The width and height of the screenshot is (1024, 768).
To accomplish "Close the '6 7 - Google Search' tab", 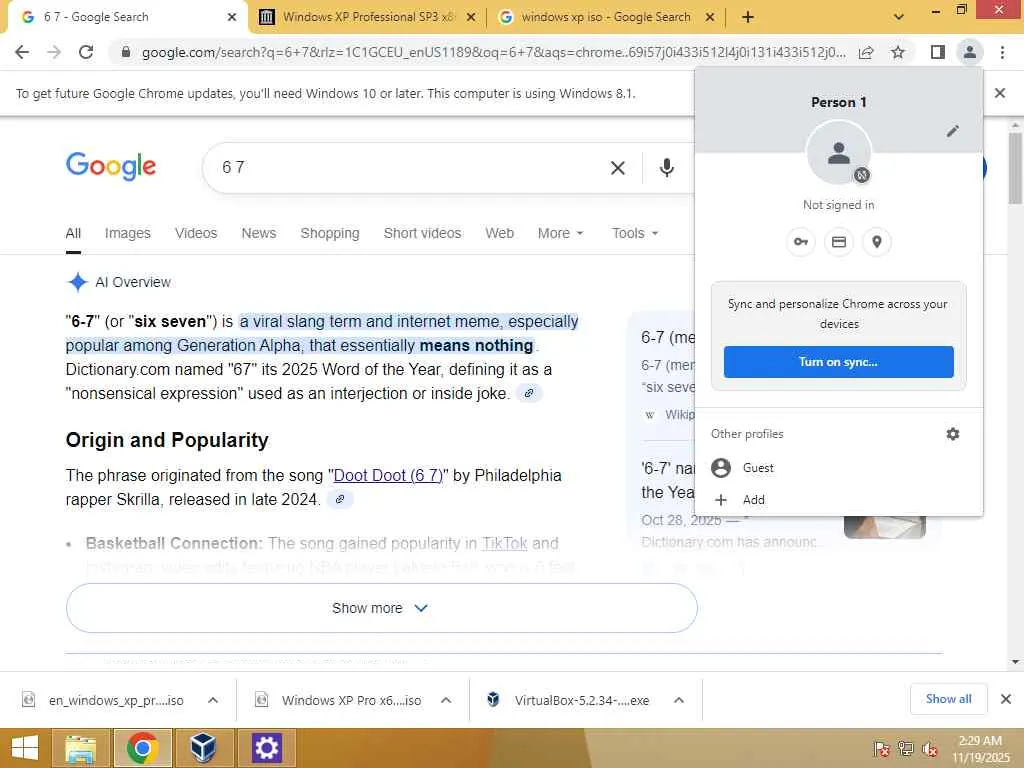I will pos(232,17).
